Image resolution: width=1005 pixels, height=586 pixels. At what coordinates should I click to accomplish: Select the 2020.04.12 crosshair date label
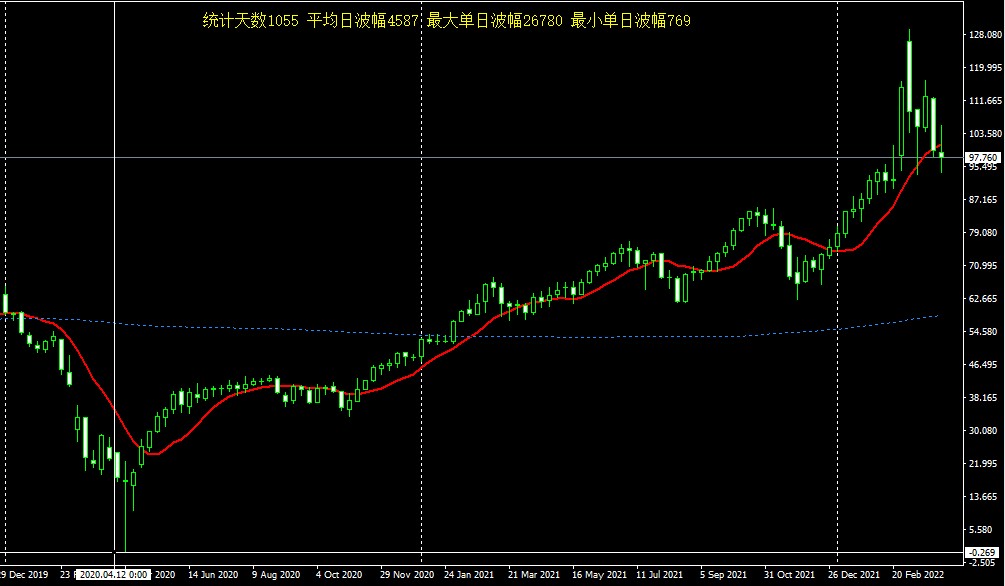[113, 575]
